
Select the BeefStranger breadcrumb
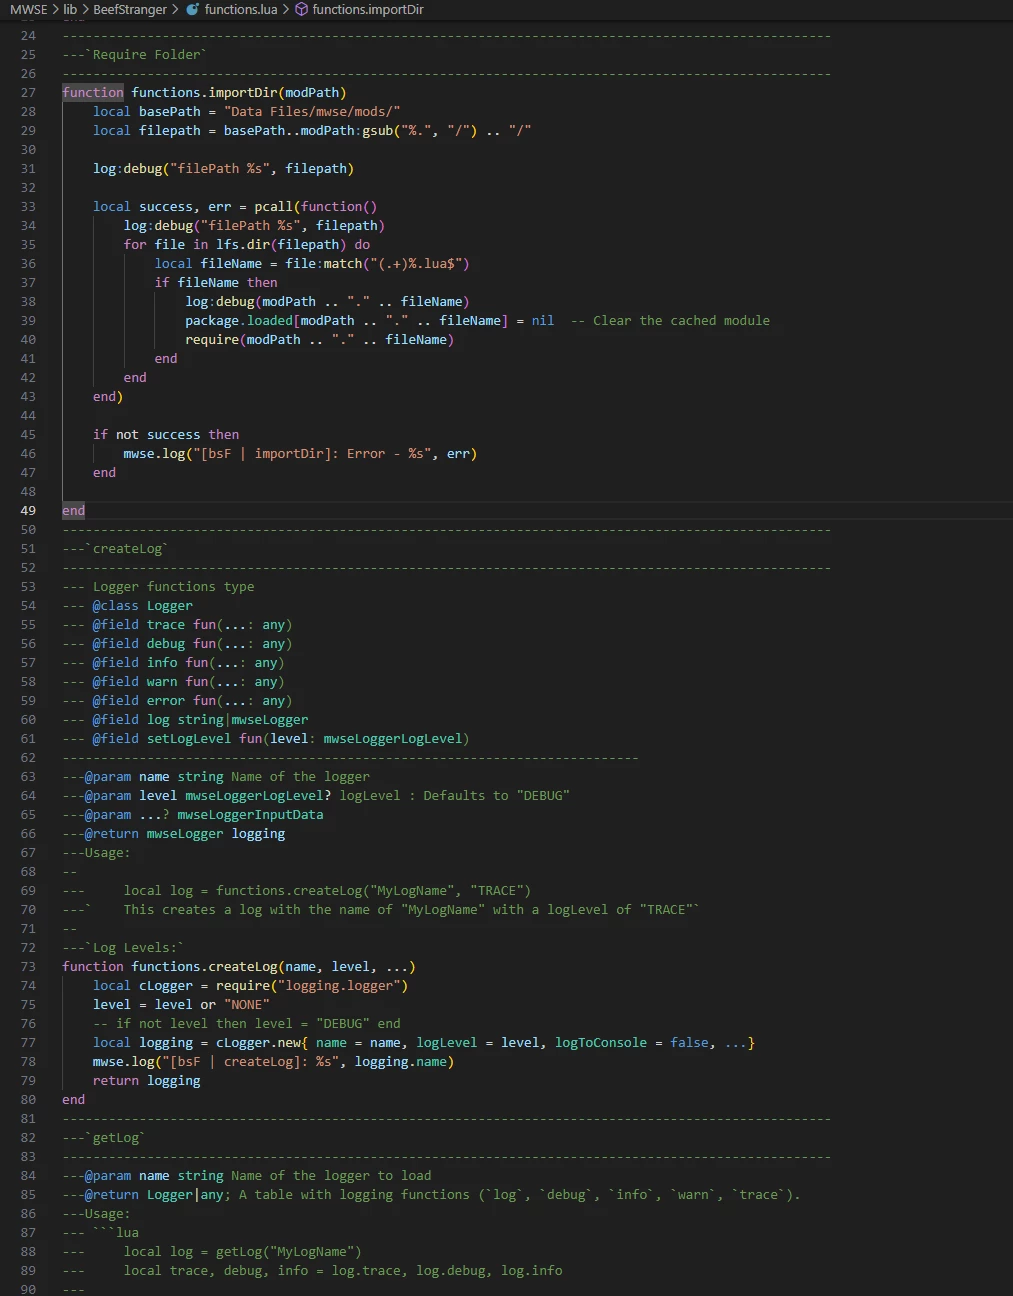[130, 9]
